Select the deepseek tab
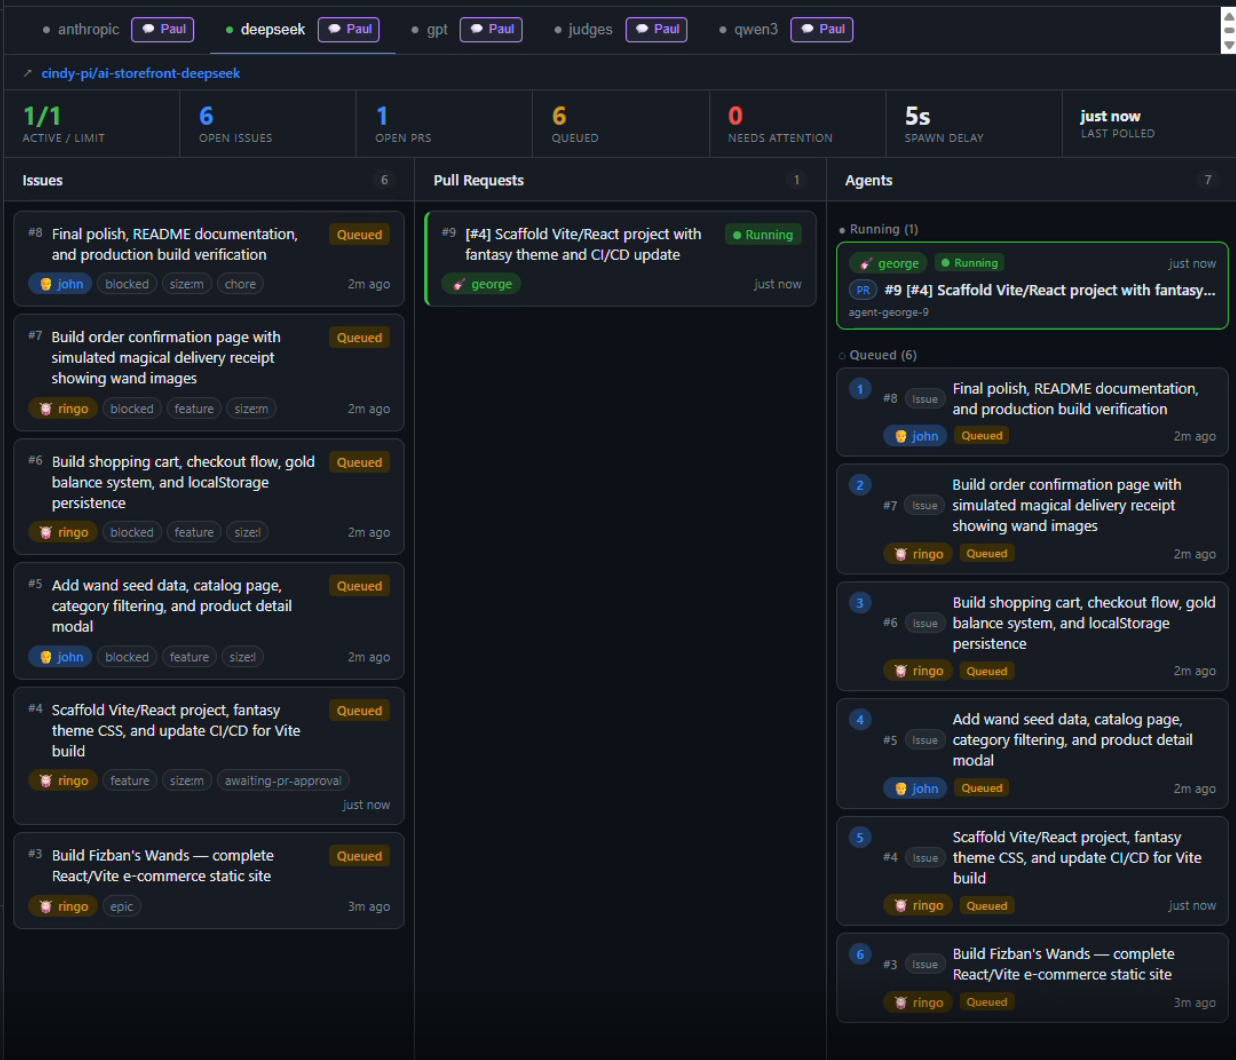 pyautogui.click(x=265, y=29)
